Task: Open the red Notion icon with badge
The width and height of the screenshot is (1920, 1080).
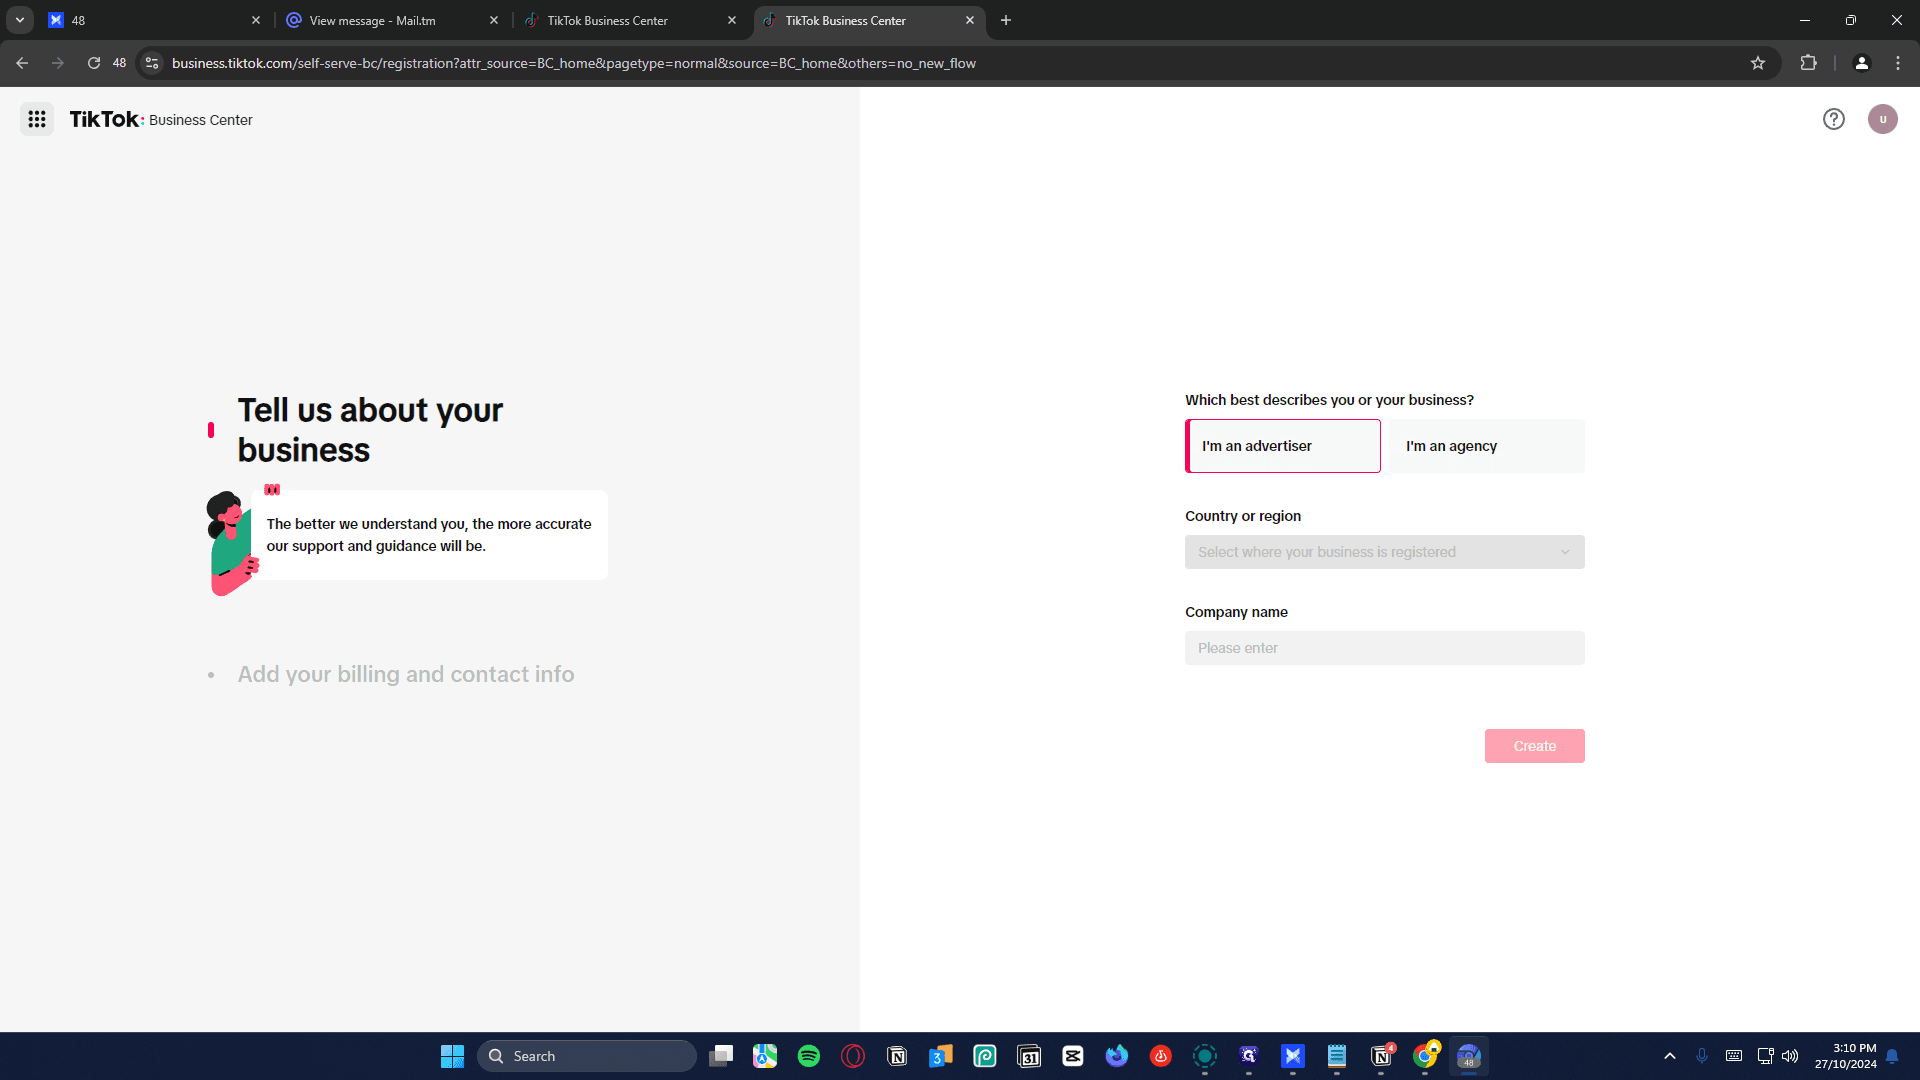Action: tap(1381, 1056)
